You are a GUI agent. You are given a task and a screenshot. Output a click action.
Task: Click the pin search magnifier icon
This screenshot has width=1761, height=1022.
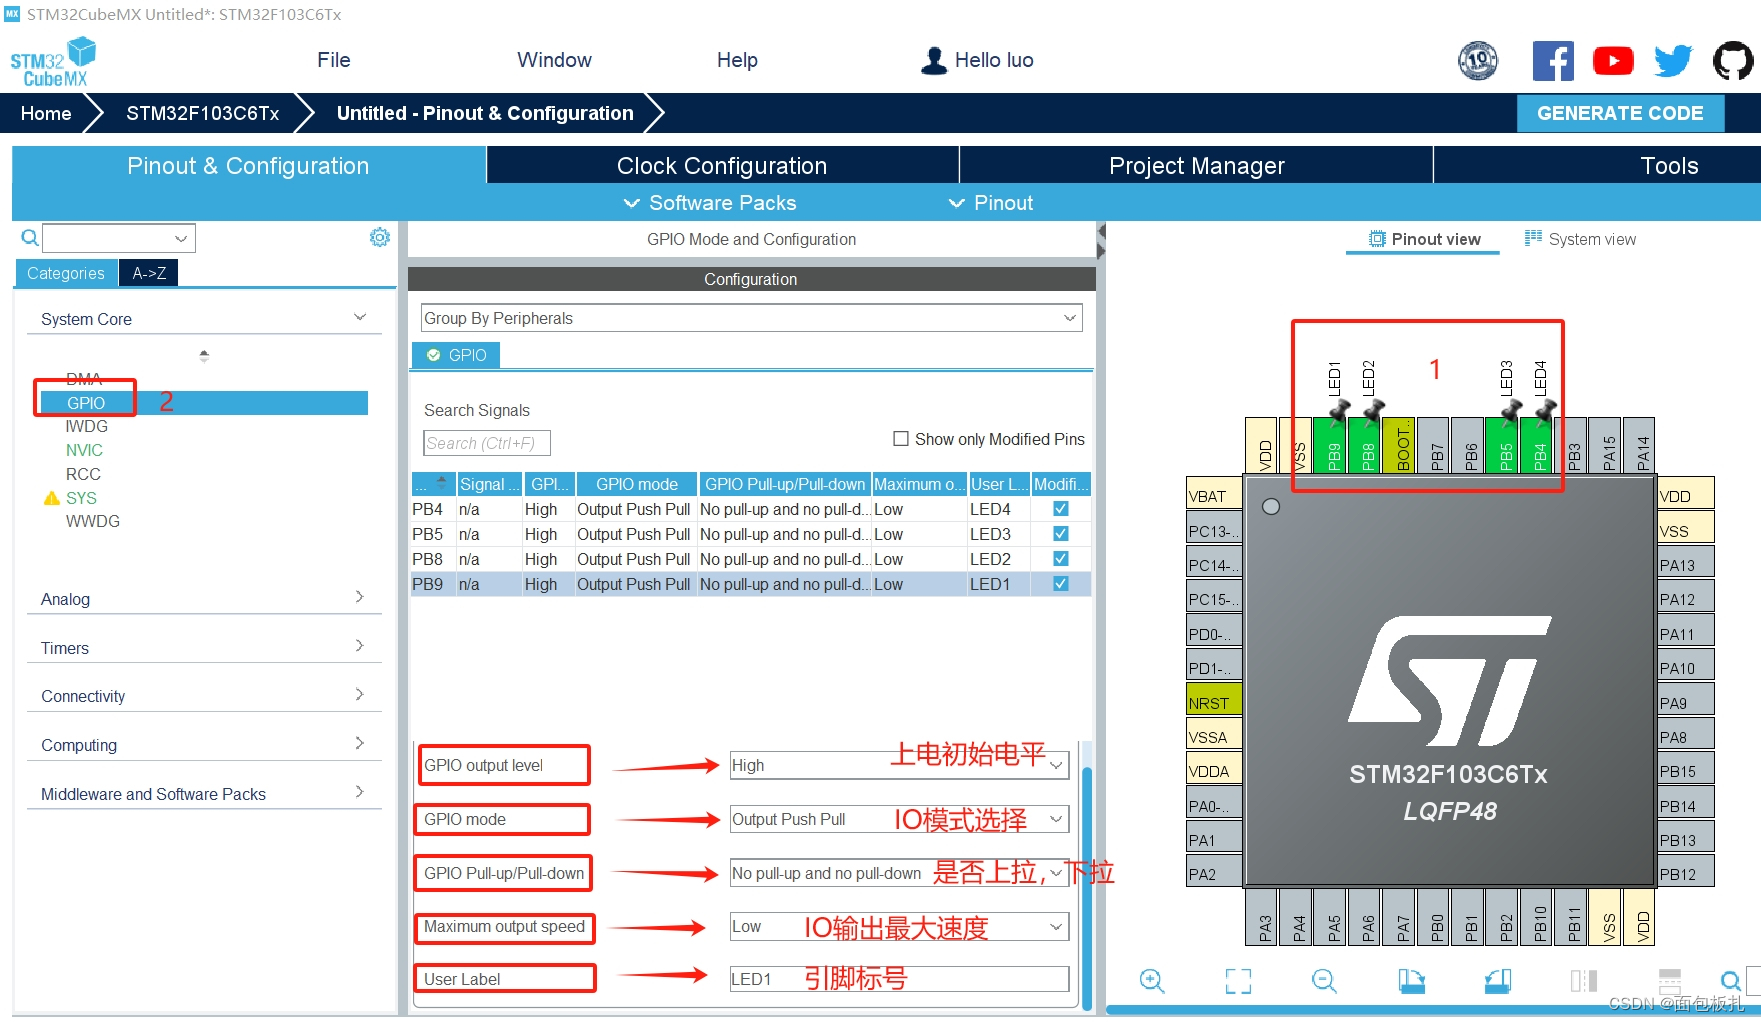[x=1730, y=981]
